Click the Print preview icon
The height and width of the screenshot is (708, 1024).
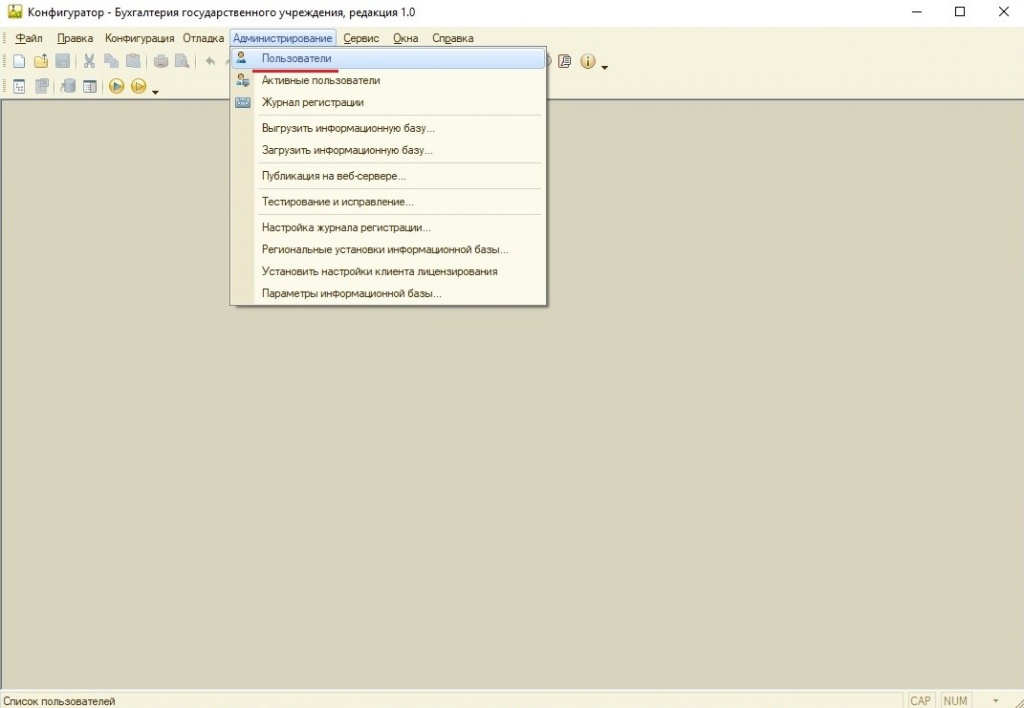182,61
